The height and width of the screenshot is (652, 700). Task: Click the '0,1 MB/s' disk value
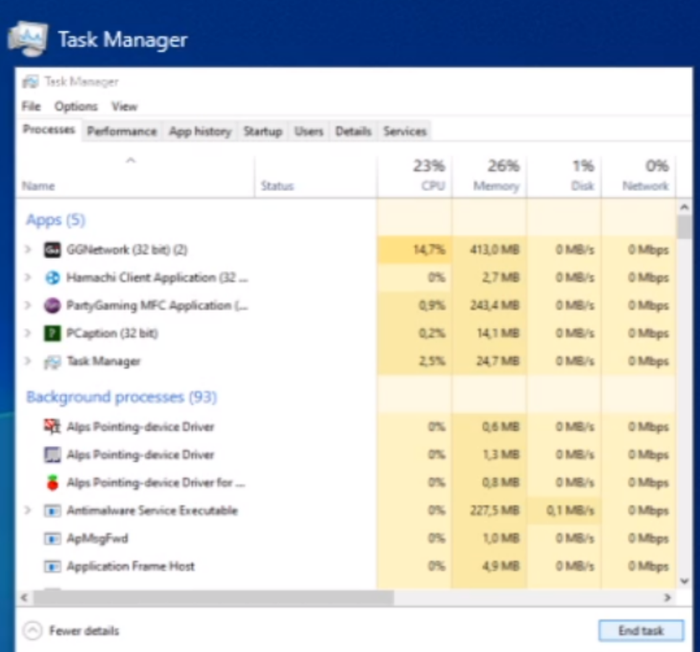(570, 510)
